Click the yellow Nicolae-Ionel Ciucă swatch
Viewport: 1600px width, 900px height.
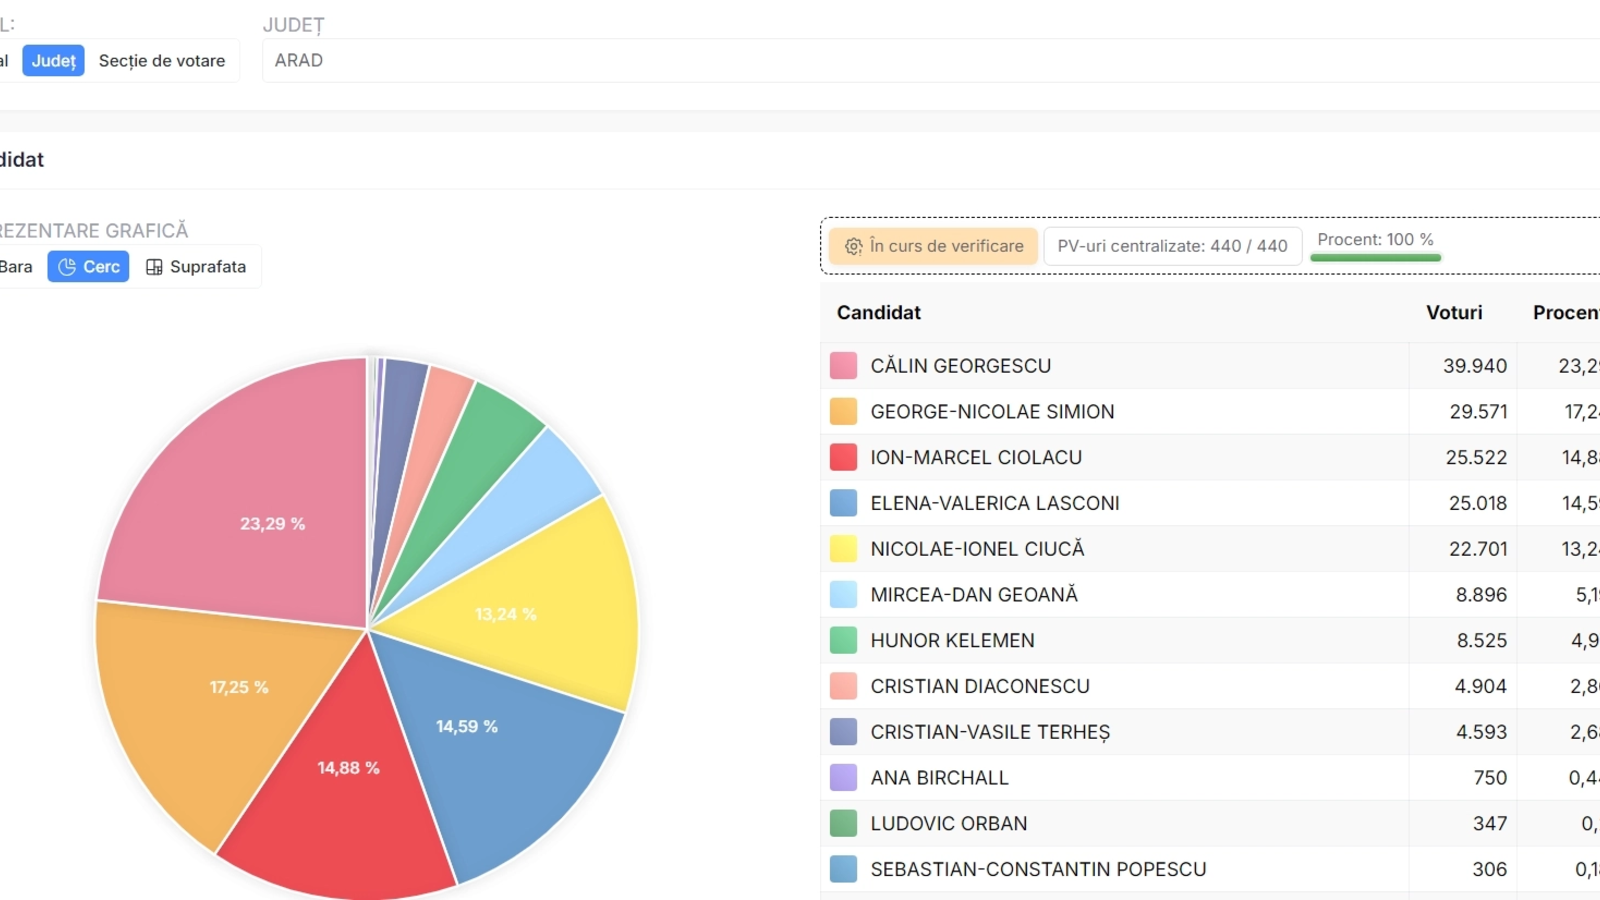pyautogui.click(x=843, y=549)
